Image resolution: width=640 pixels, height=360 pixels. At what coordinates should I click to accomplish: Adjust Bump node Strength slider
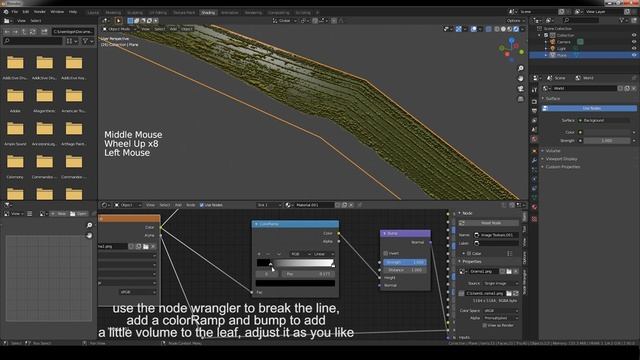[404, 262]
